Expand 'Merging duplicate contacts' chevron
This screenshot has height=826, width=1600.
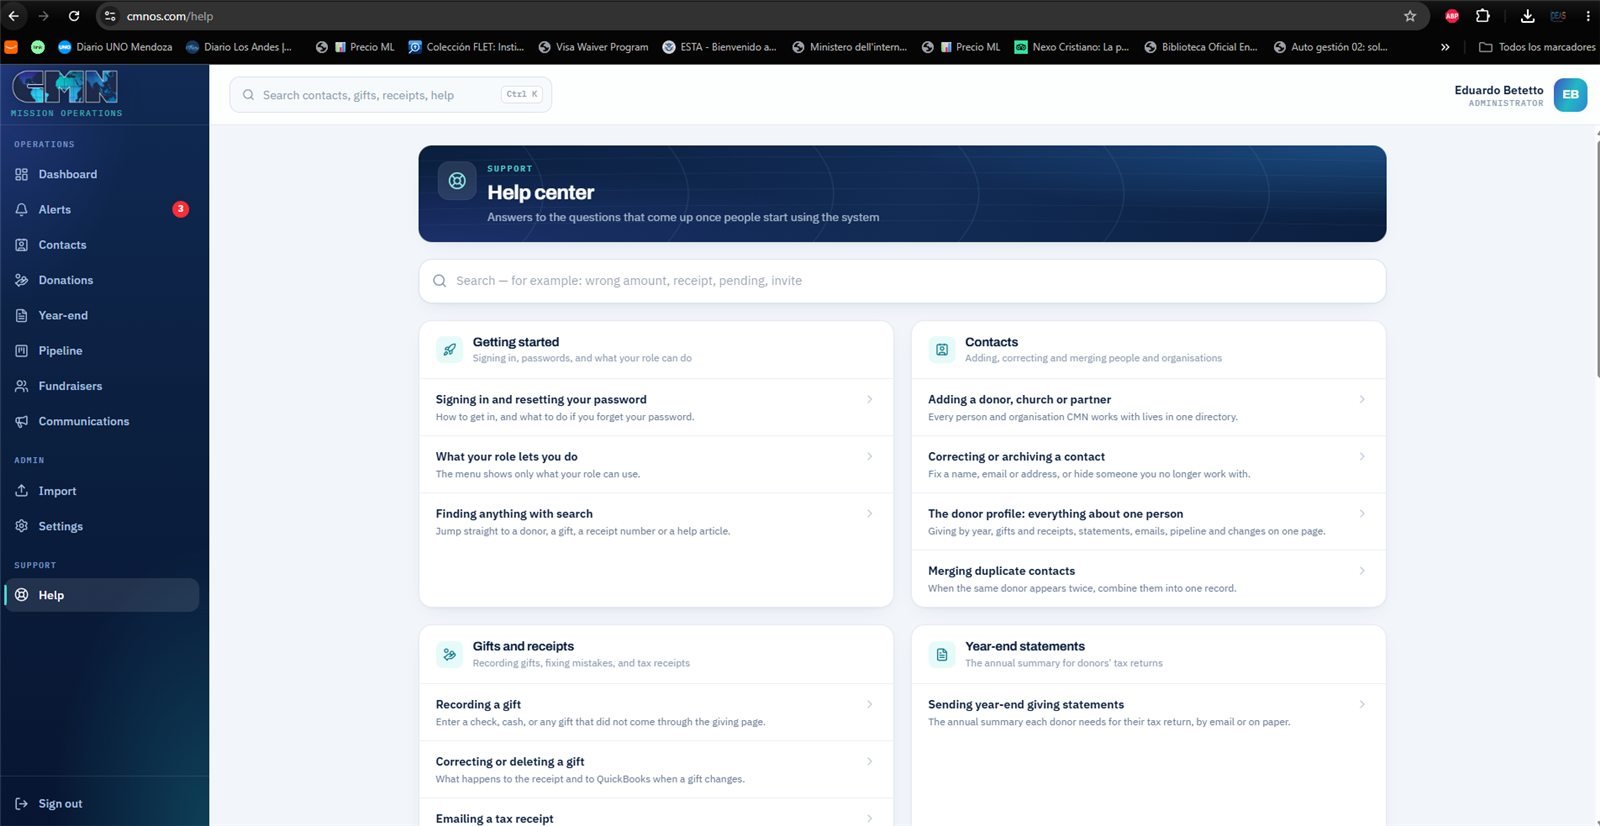click(x=1362, y=571)
